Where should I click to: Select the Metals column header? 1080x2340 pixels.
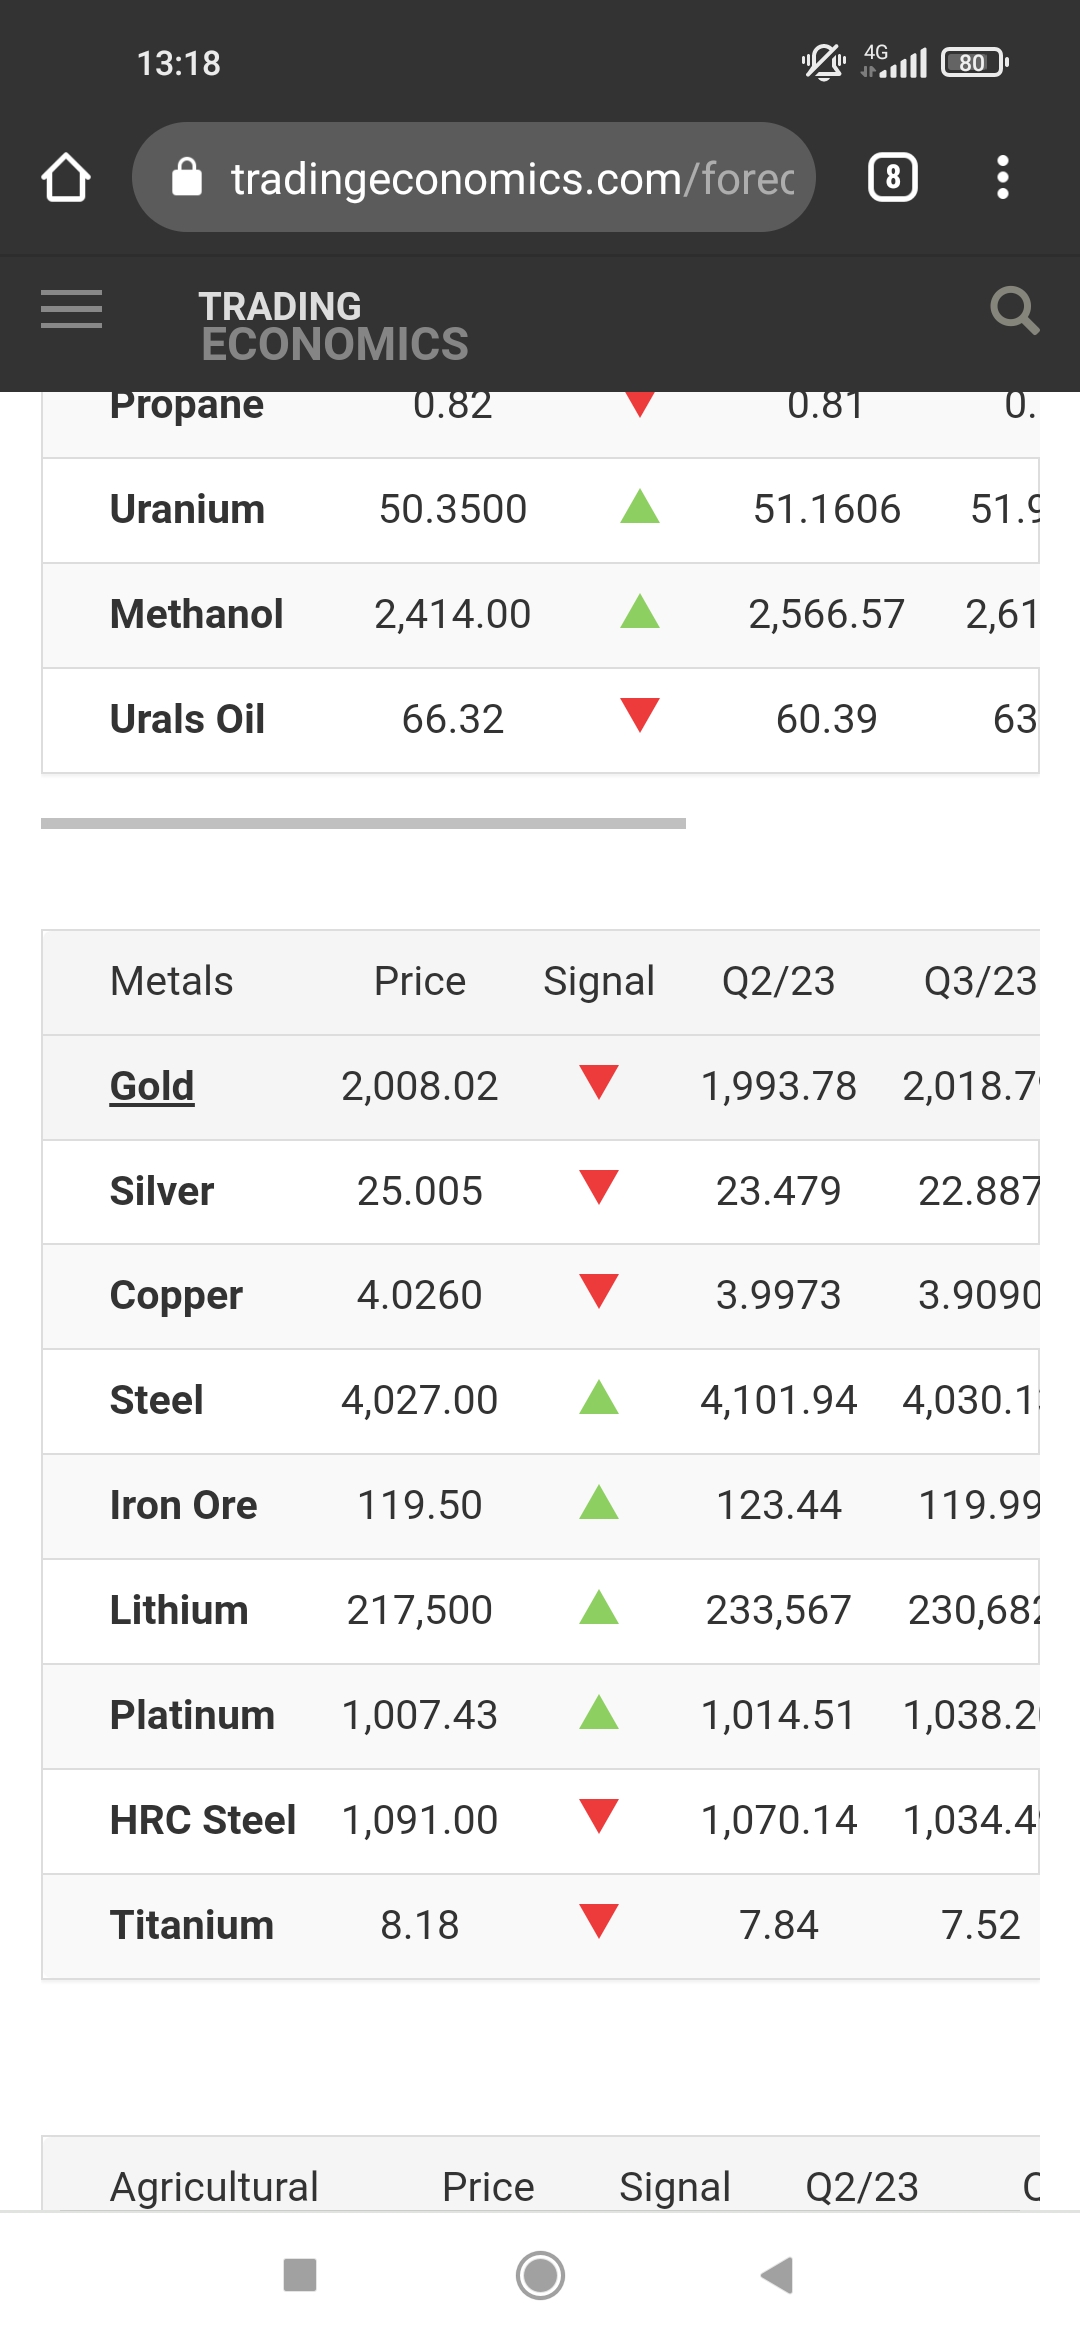click(x=172, y=981)
